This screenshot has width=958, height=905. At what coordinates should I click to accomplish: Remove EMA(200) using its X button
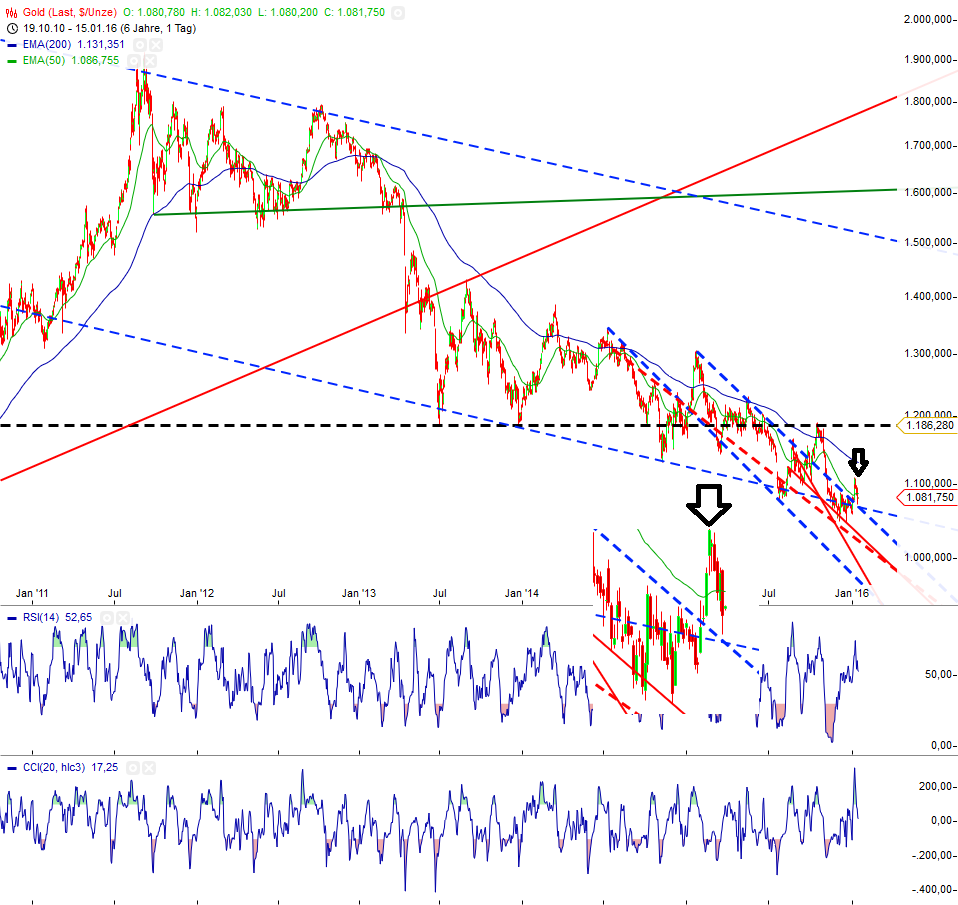point(154,45)
